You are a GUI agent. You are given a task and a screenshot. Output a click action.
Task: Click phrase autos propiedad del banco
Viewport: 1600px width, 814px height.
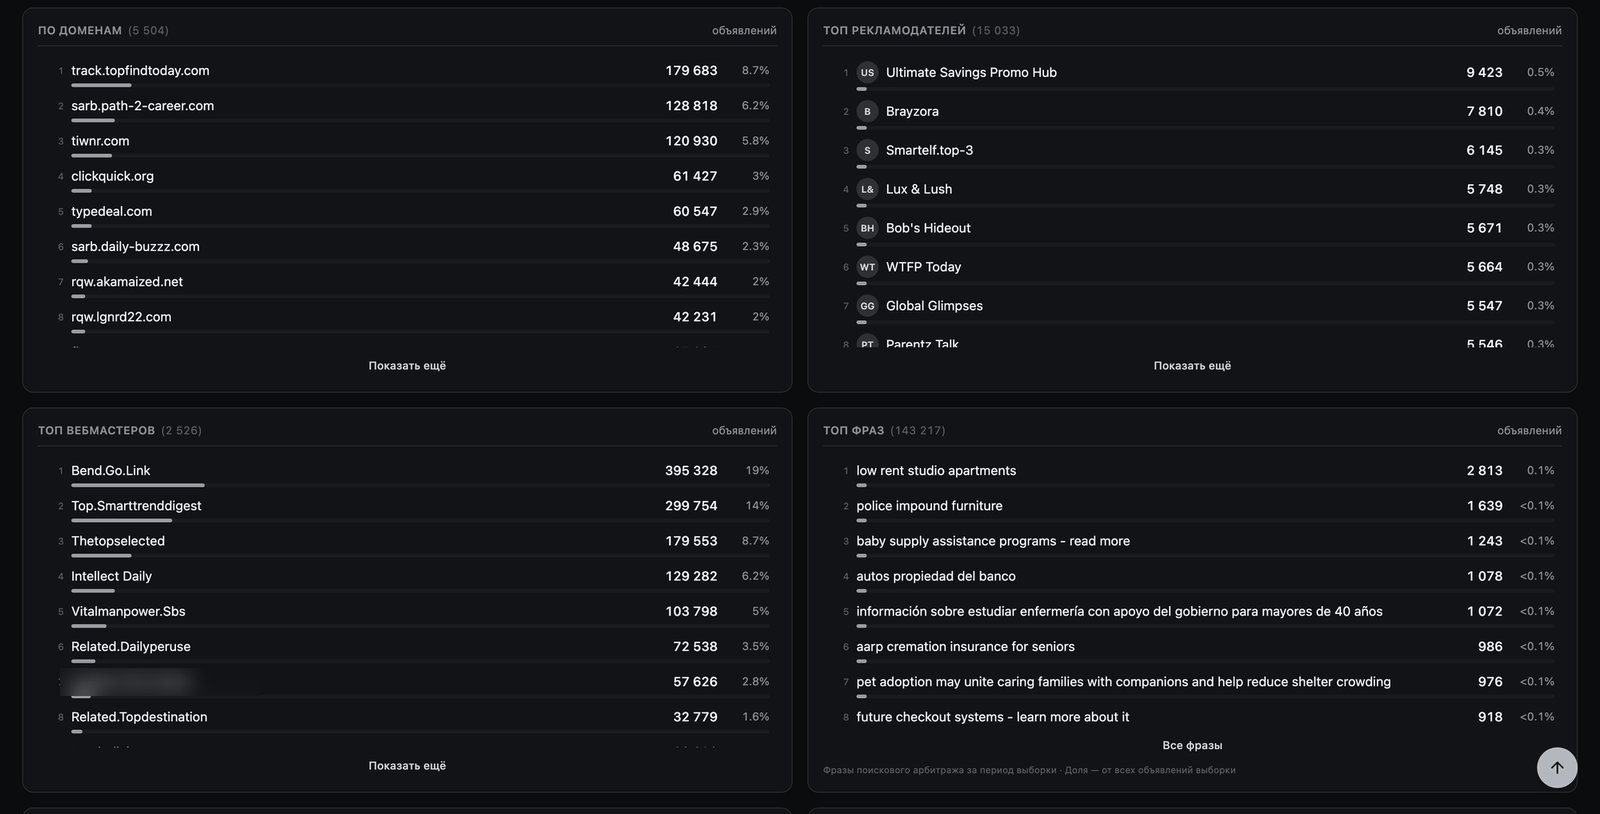pos(936,576)
